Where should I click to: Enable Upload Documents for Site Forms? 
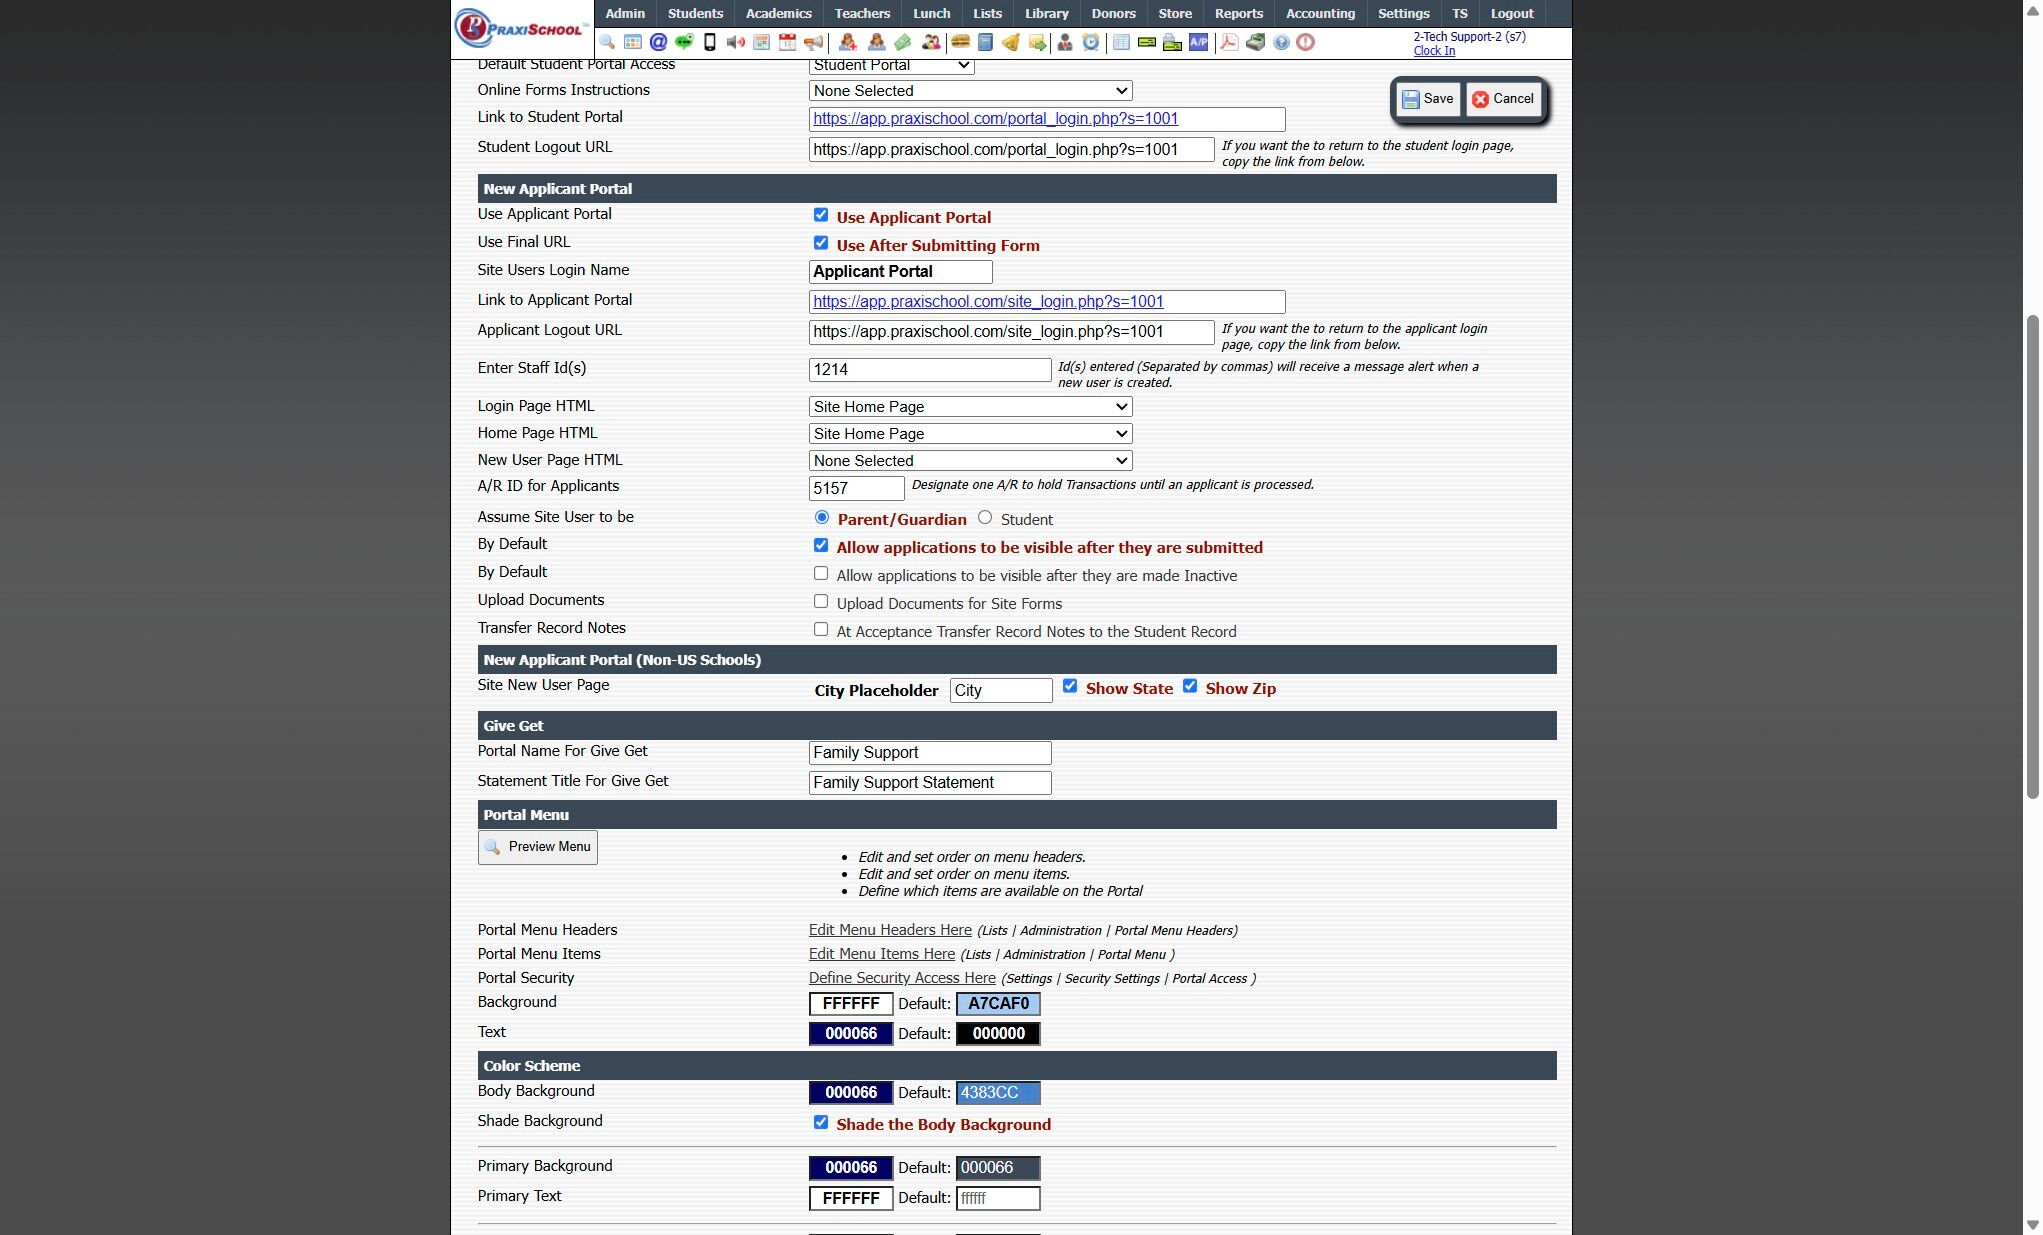[x=821, y=601]
